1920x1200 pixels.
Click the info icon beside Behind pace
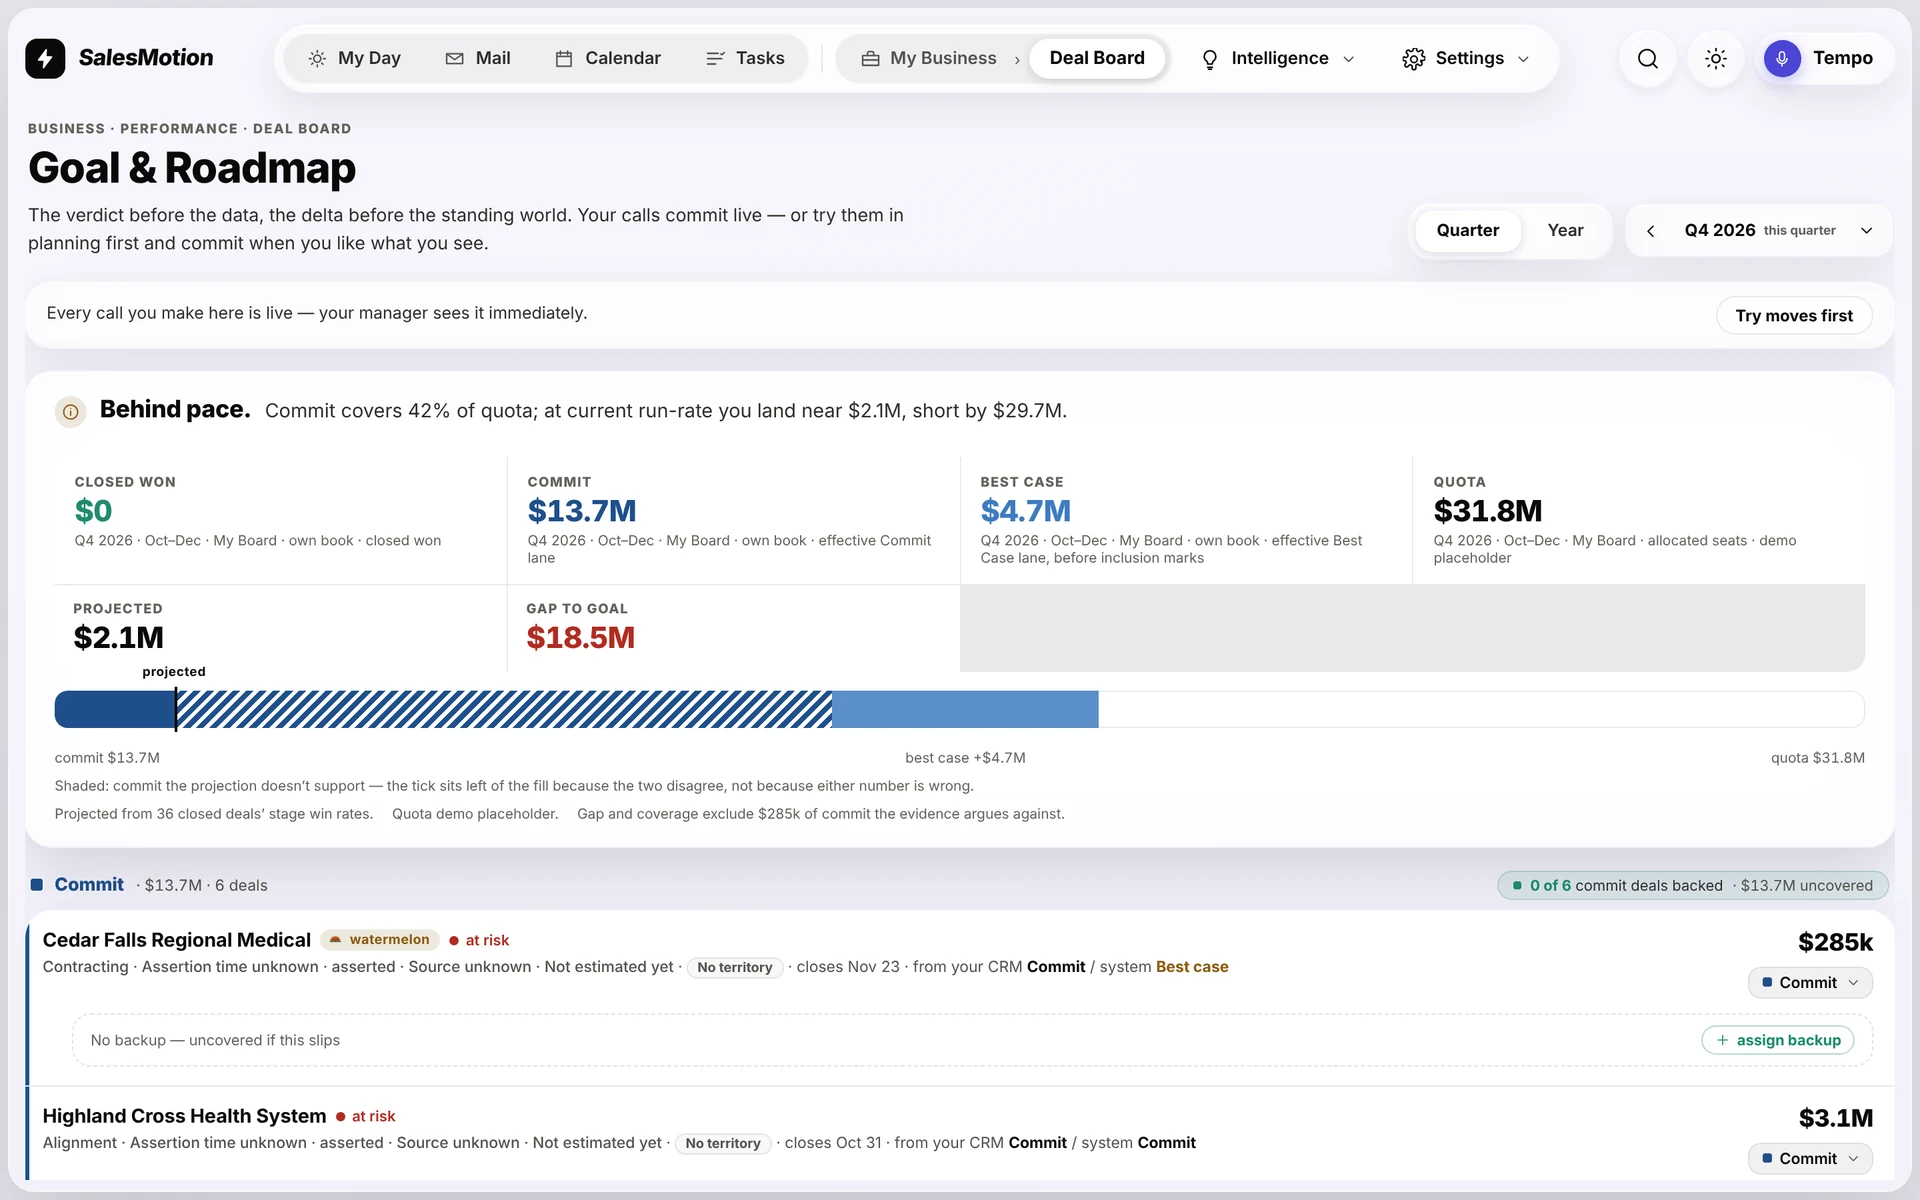click(x=70, y=411)
